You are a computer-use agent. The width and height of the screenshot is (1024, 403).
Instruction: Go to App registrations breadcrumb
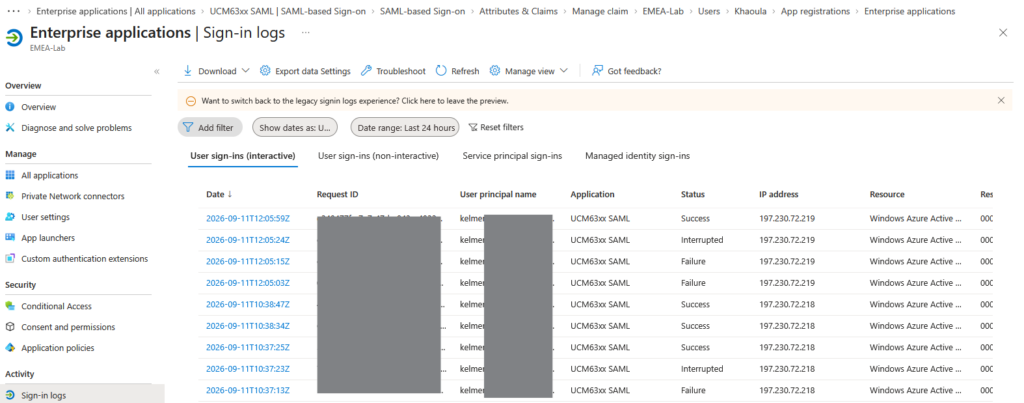coord(816,11)
